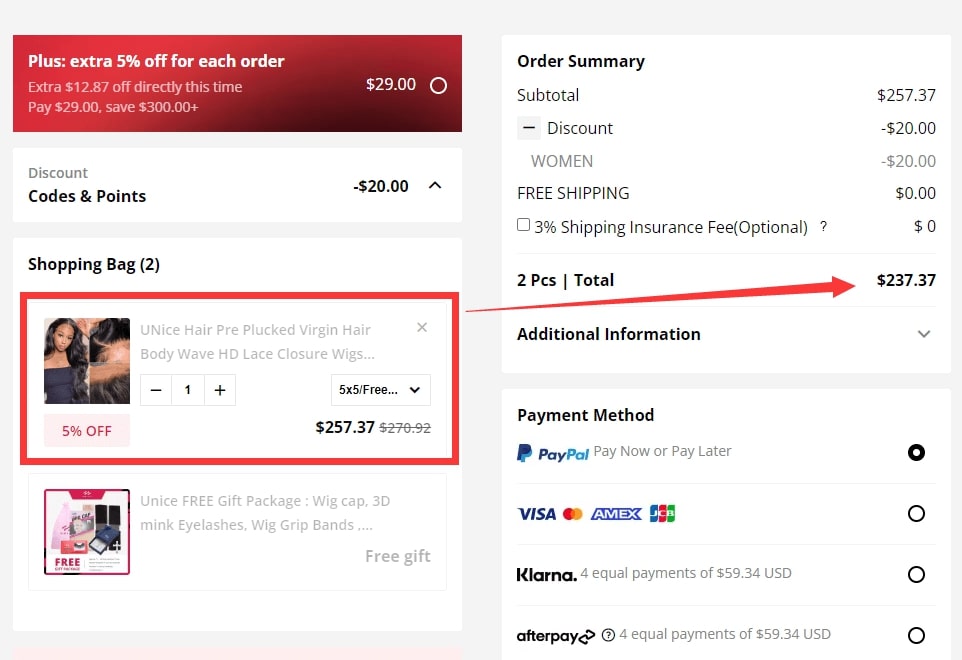The image size is (962, 660).
Task: Enable 3% Shipping Insurance Fee checkbox
Action: point(523,224)
